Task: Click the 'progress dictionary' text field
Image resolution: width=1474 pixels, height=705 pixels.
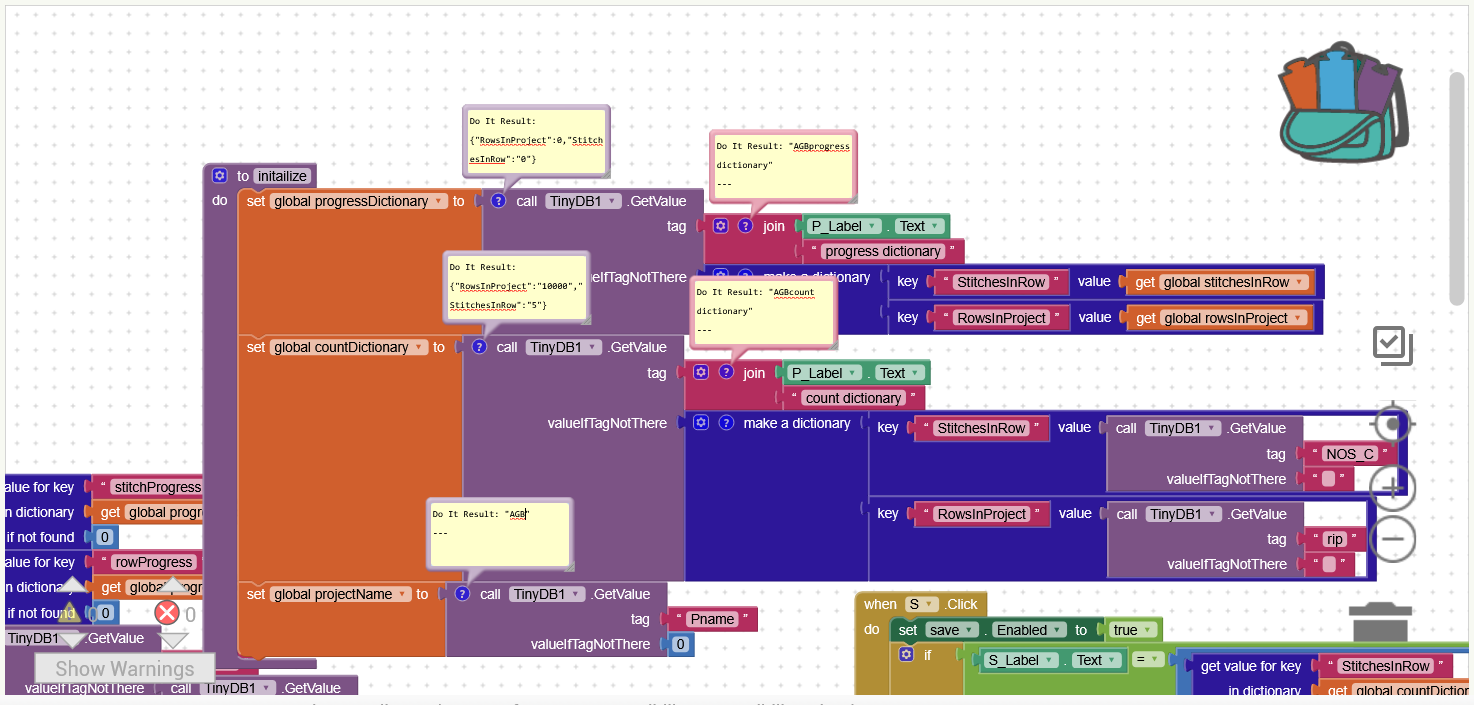Action: click(883, 251)
